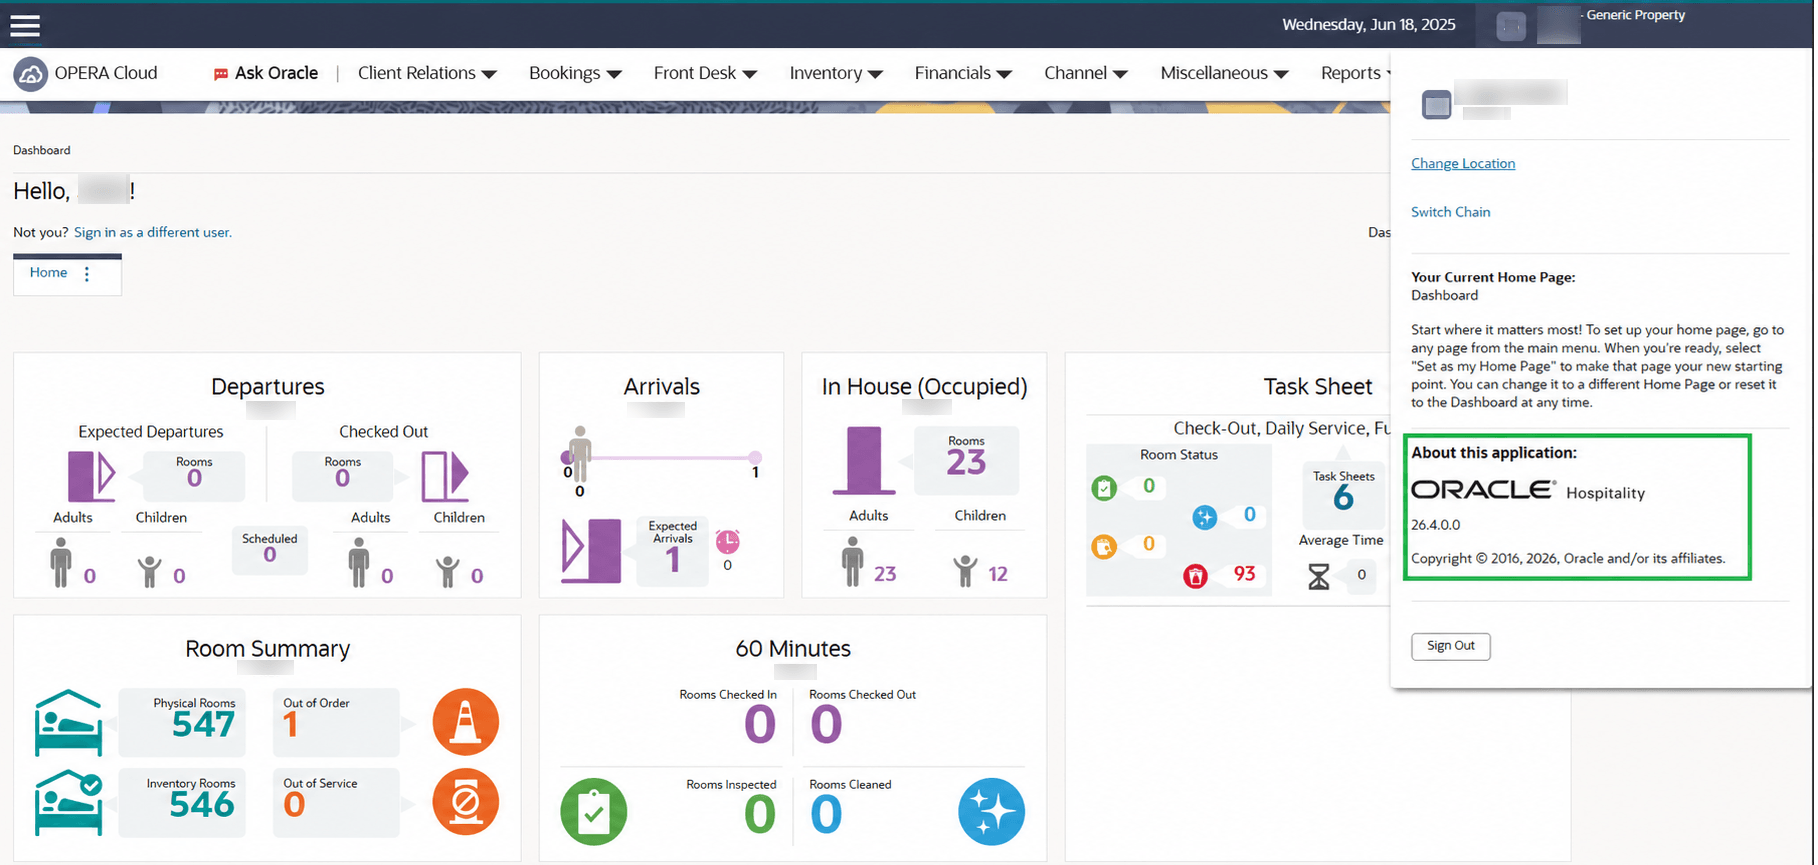Image resolution: width=1818 pixels, height=865 pixels.
Task: Click the In House purple door icon
Action: click(864, 460)
